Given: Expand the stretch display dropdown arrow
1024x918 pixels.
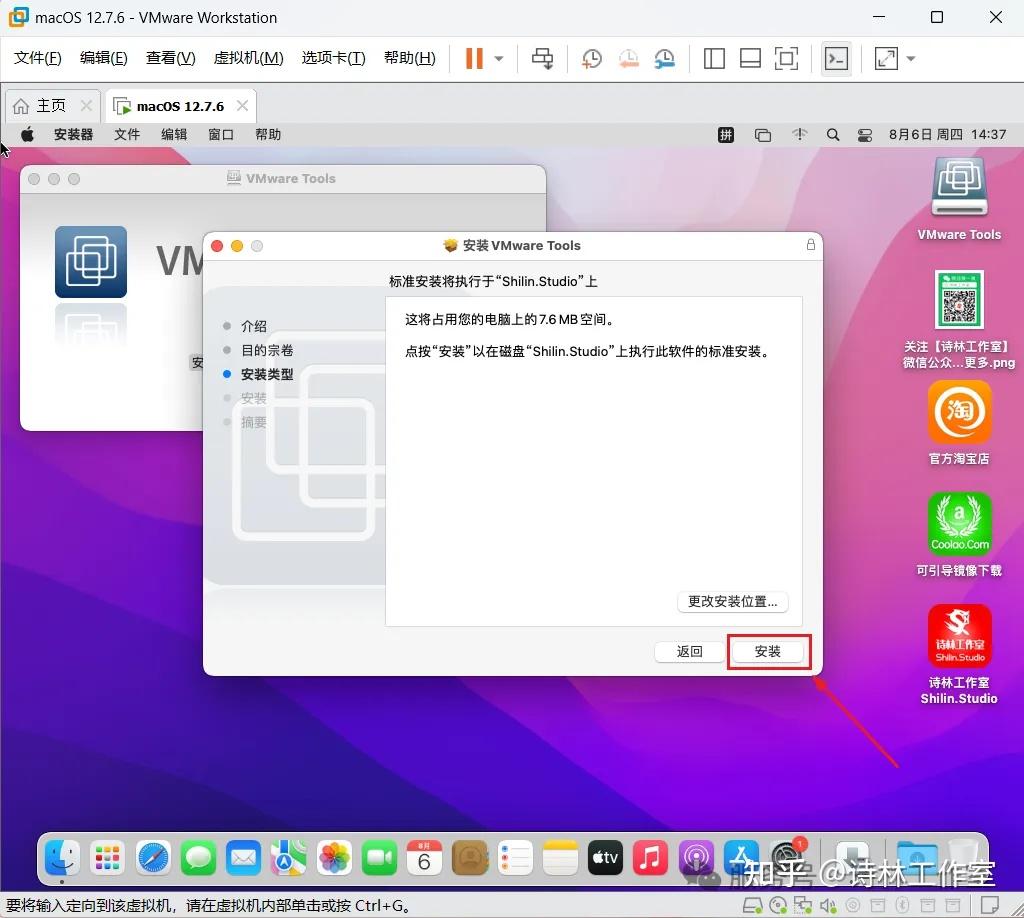Looking at the screenshot, I should click(x=911, y=58).
